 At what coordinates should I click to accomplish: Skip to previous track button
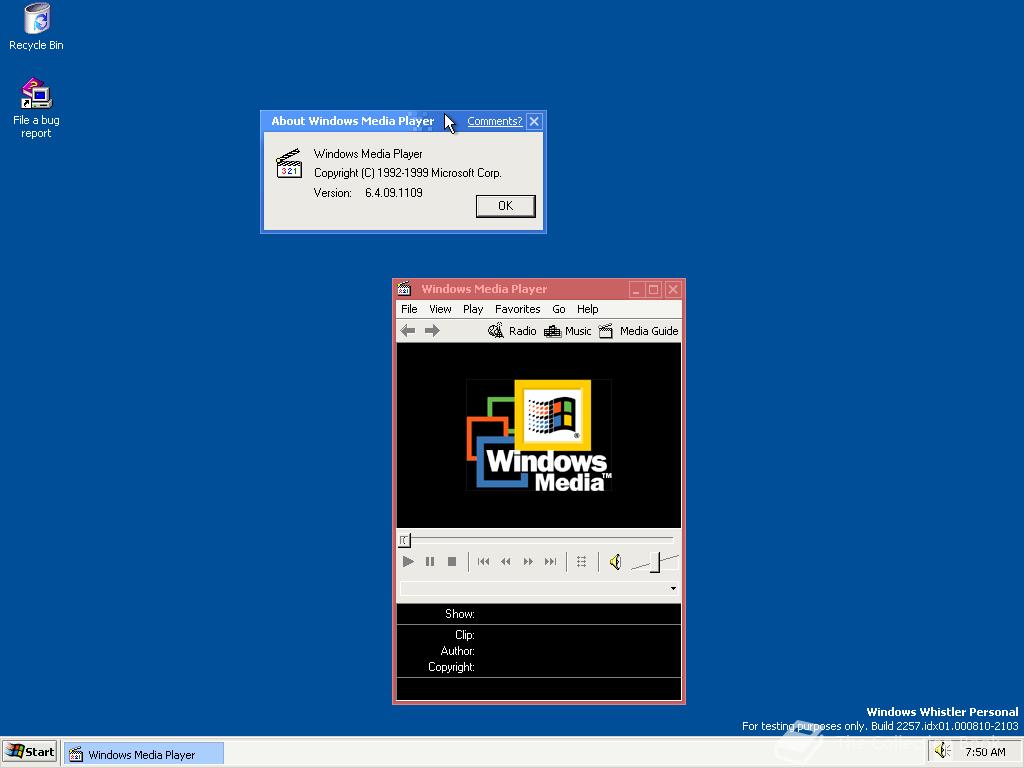click(x=483, y=562)
